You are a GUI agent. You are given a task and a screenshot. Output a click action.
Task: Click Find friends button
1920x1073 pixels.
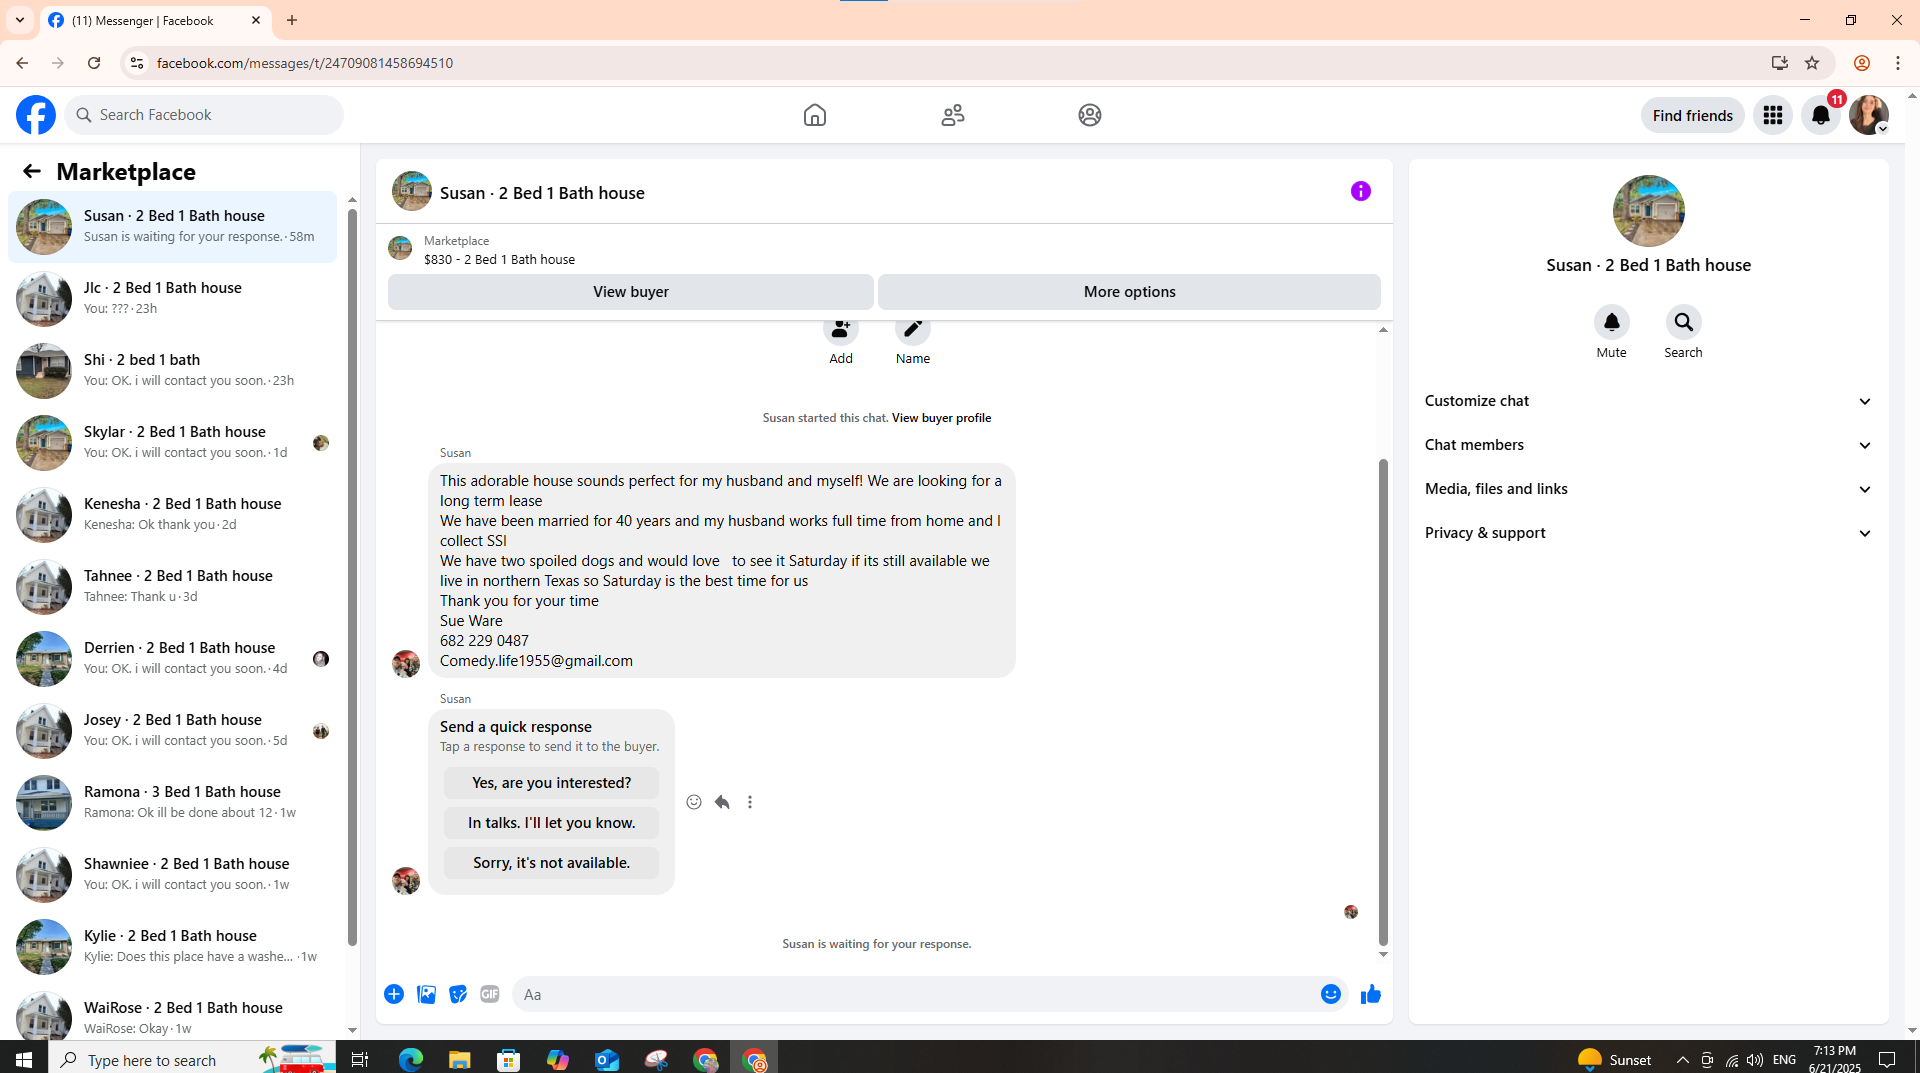tap(1693, 115)
